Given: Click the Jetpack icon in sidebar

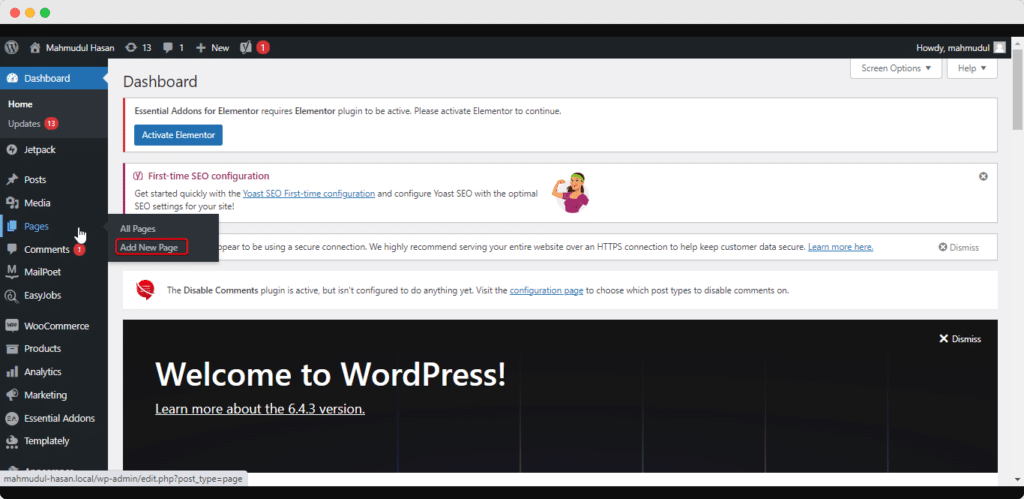Looking at the screenshot, I should coord(12,149).
